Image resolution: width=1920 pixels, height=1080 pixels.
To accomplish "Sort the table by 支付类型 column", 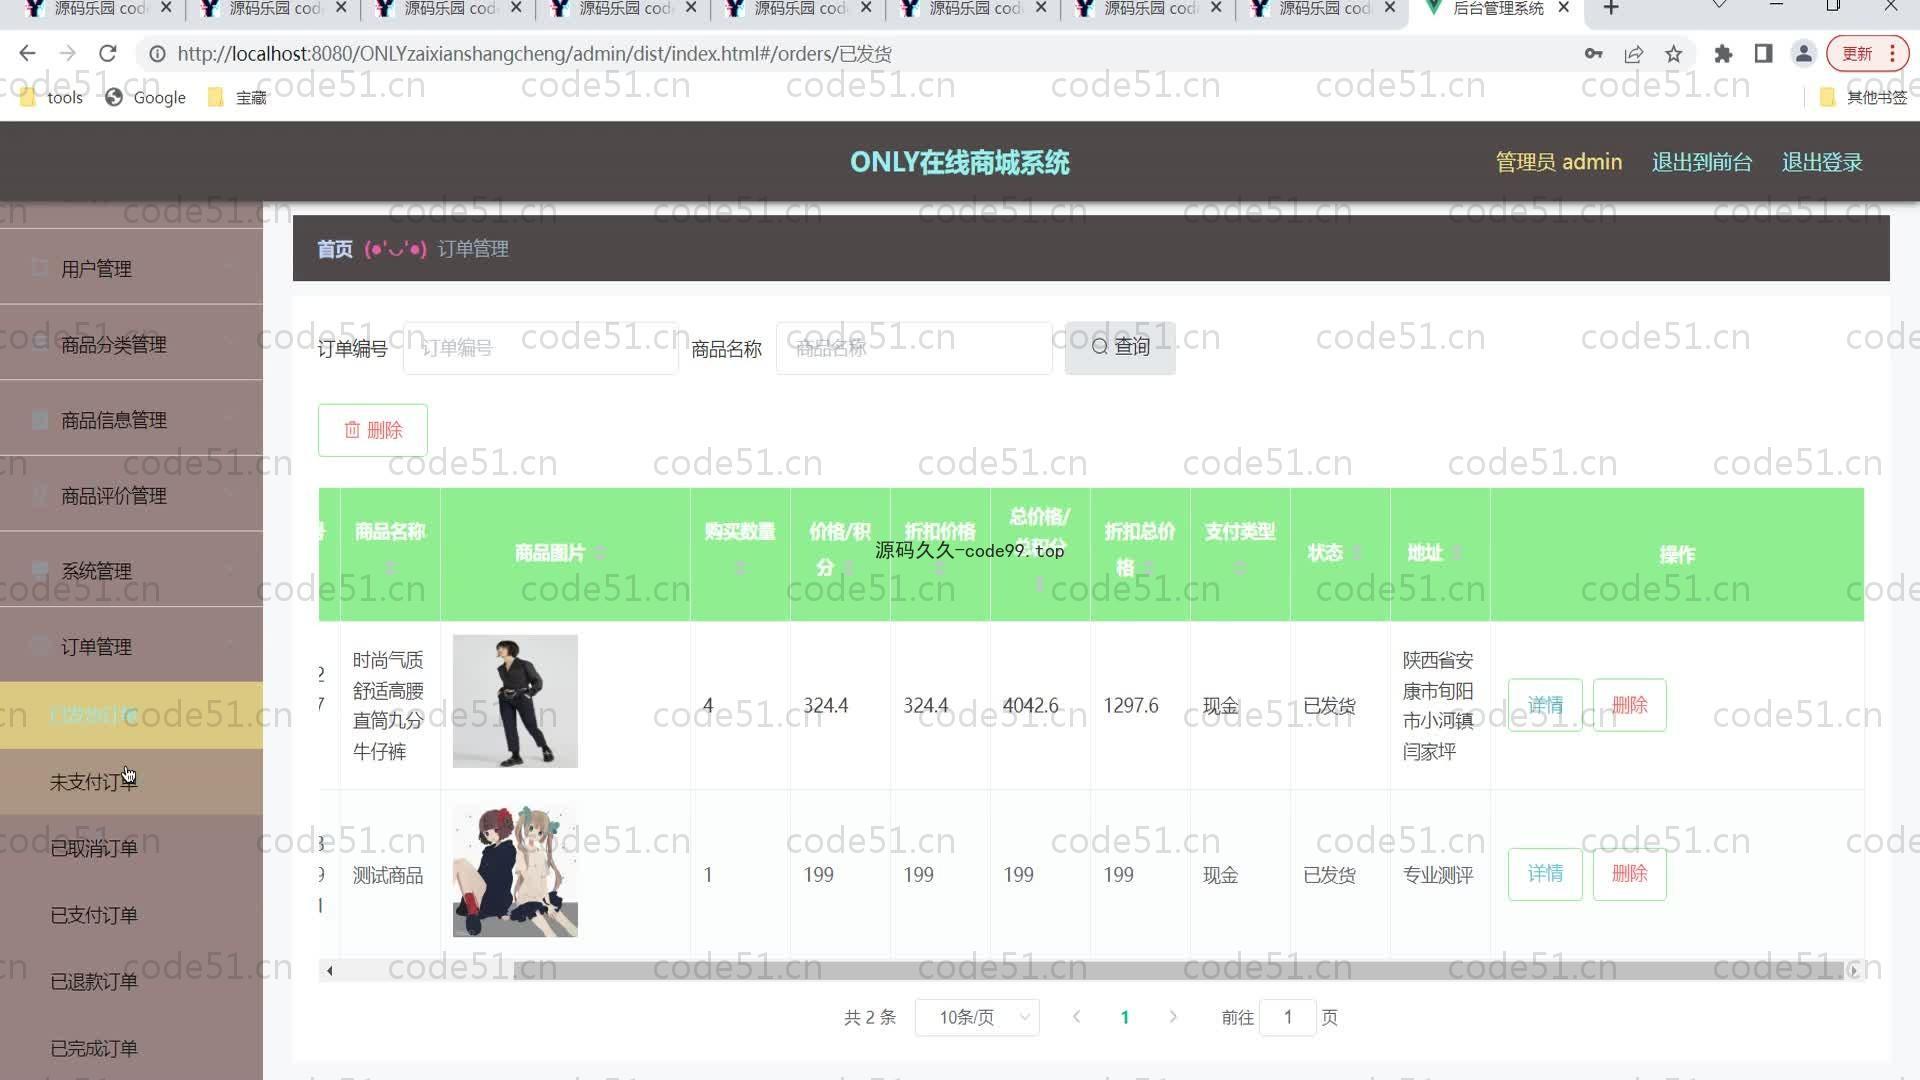I will (x=1240, y=568).
